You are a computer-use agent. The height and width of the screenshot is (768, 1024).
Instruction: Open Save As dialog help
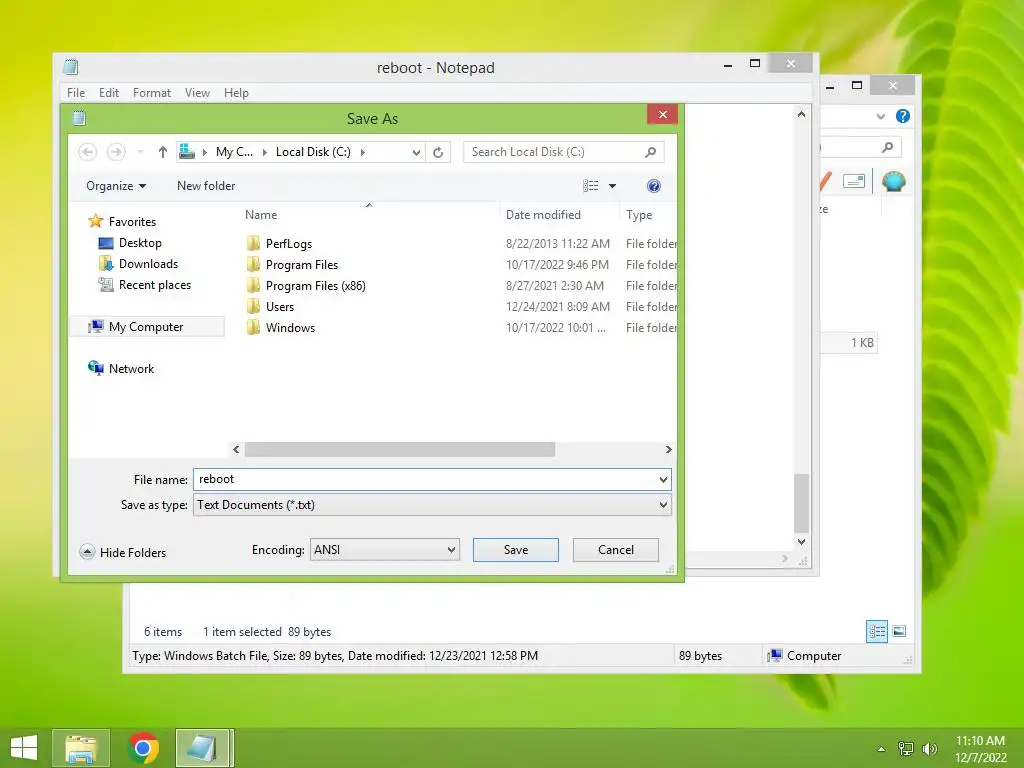point(653,186)
